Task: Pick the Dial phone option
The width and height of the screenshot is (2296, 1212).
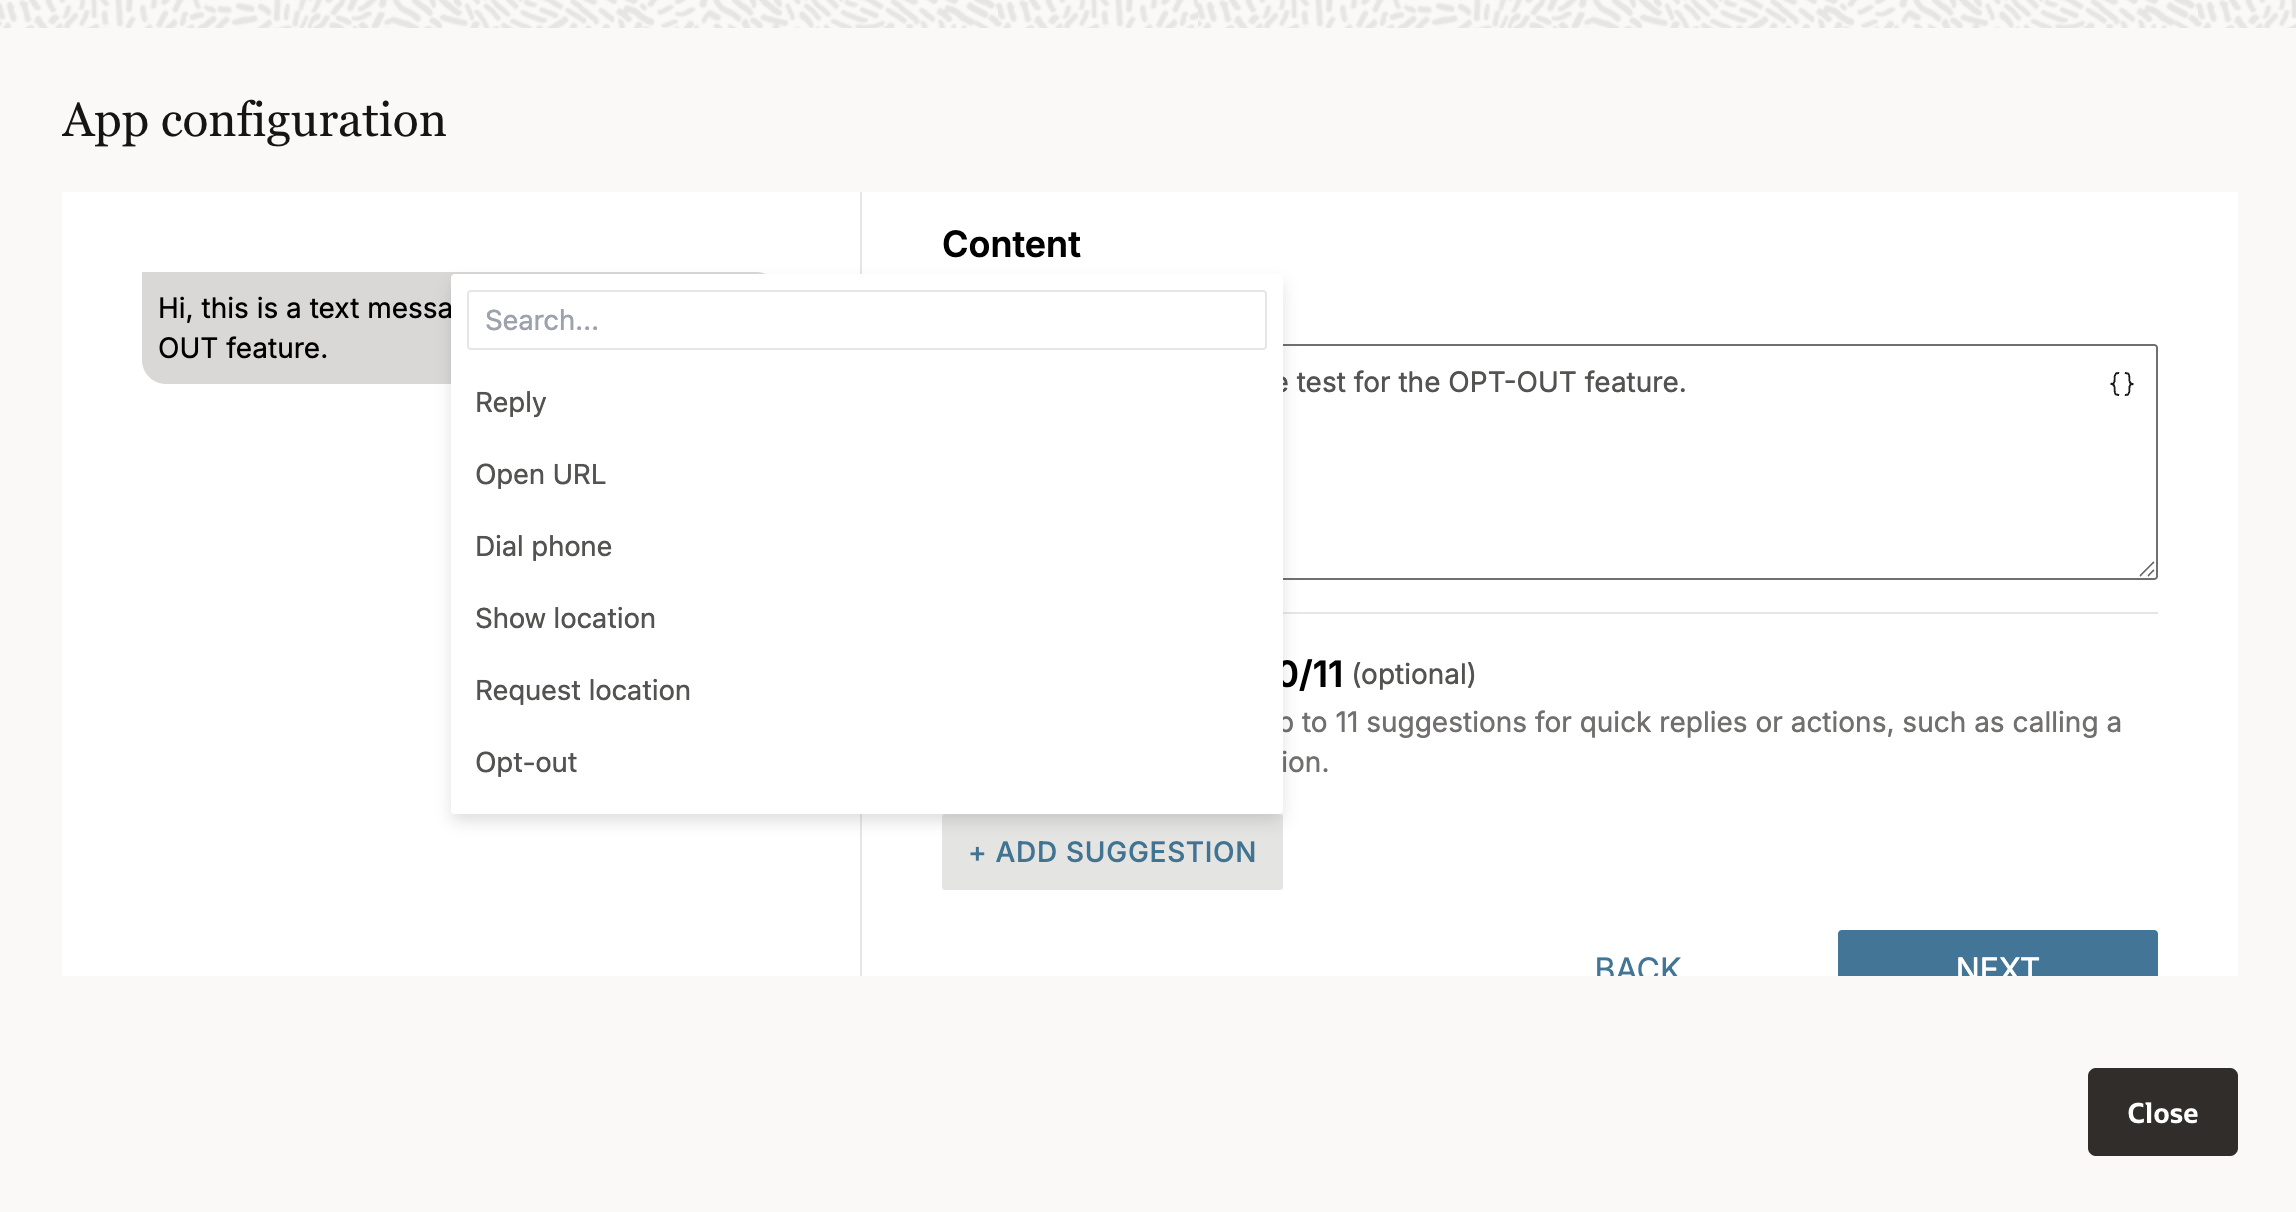Action: pyautogui.click(x=543, y=546)
